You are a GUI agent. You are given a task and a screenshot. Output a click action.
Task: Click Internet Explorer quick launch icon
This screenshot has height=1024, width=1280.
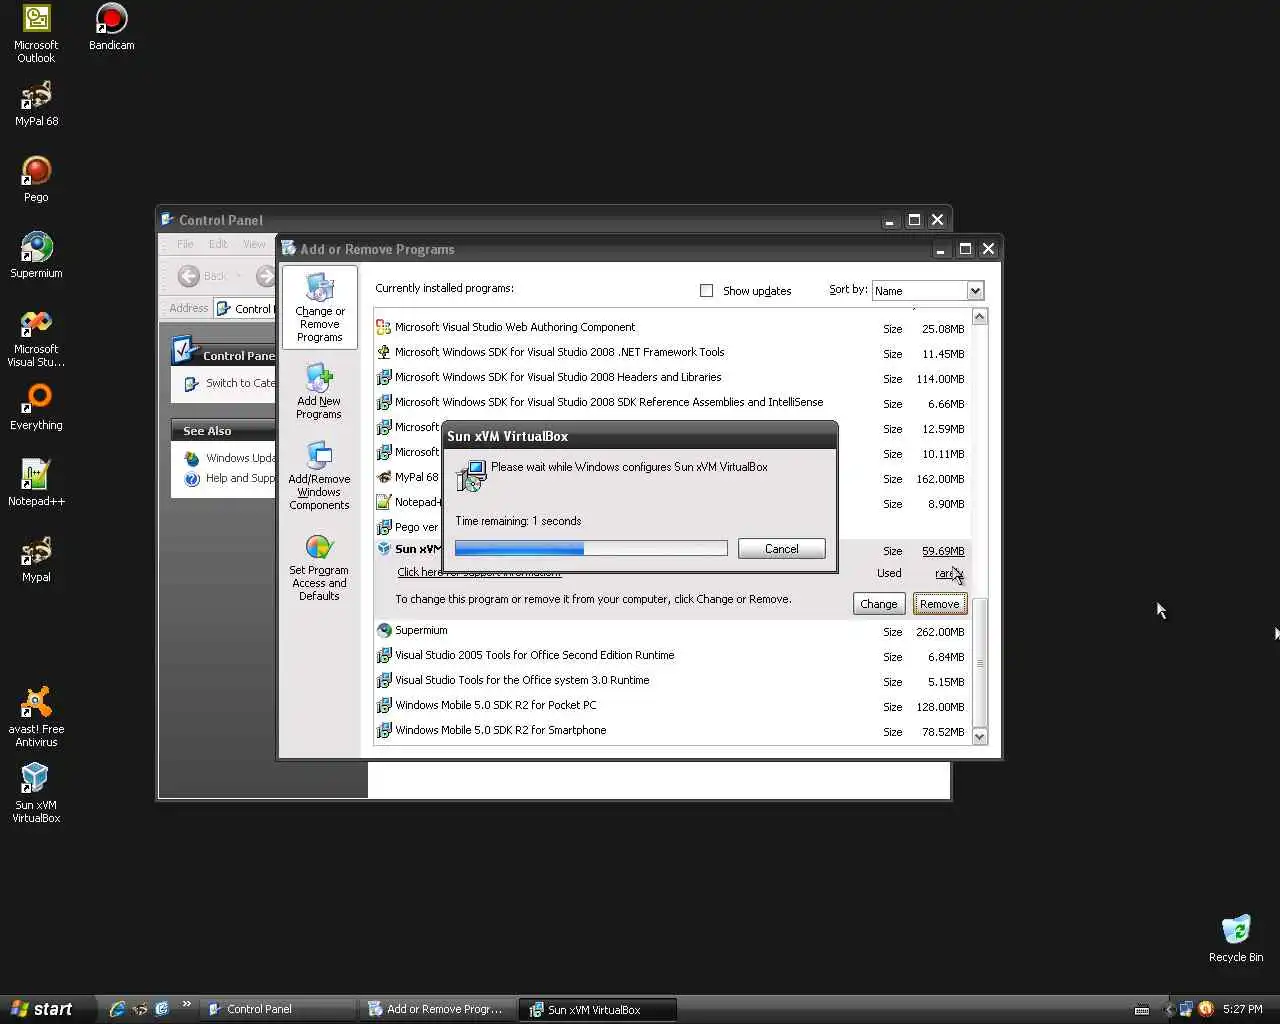pos(117,1009)
